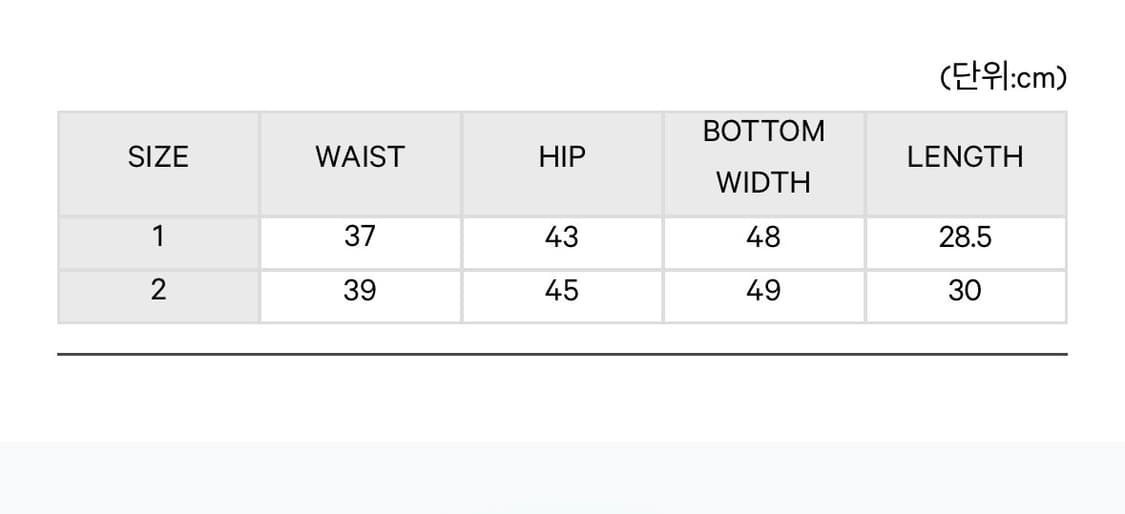This screenshot has width=1125, height=514.
Task: Click the light blue section below divider
Action: click(562, 478)
